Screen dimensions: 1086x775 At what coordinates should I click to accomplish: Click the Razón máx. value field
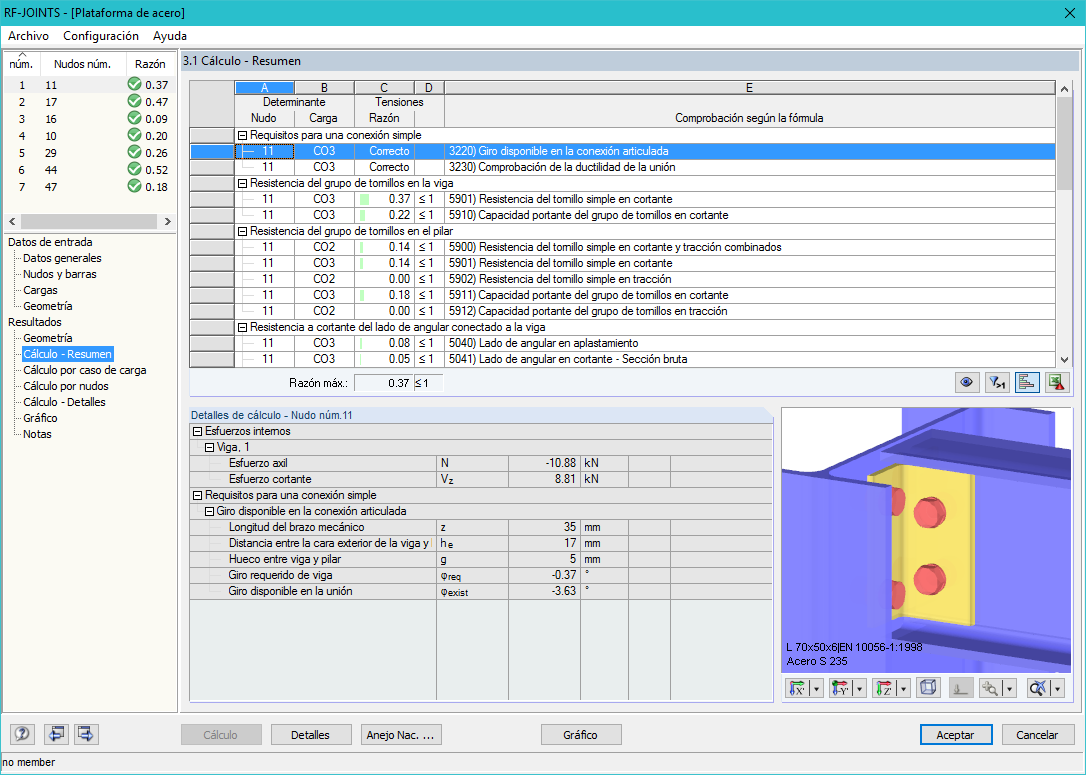[384, 383]
